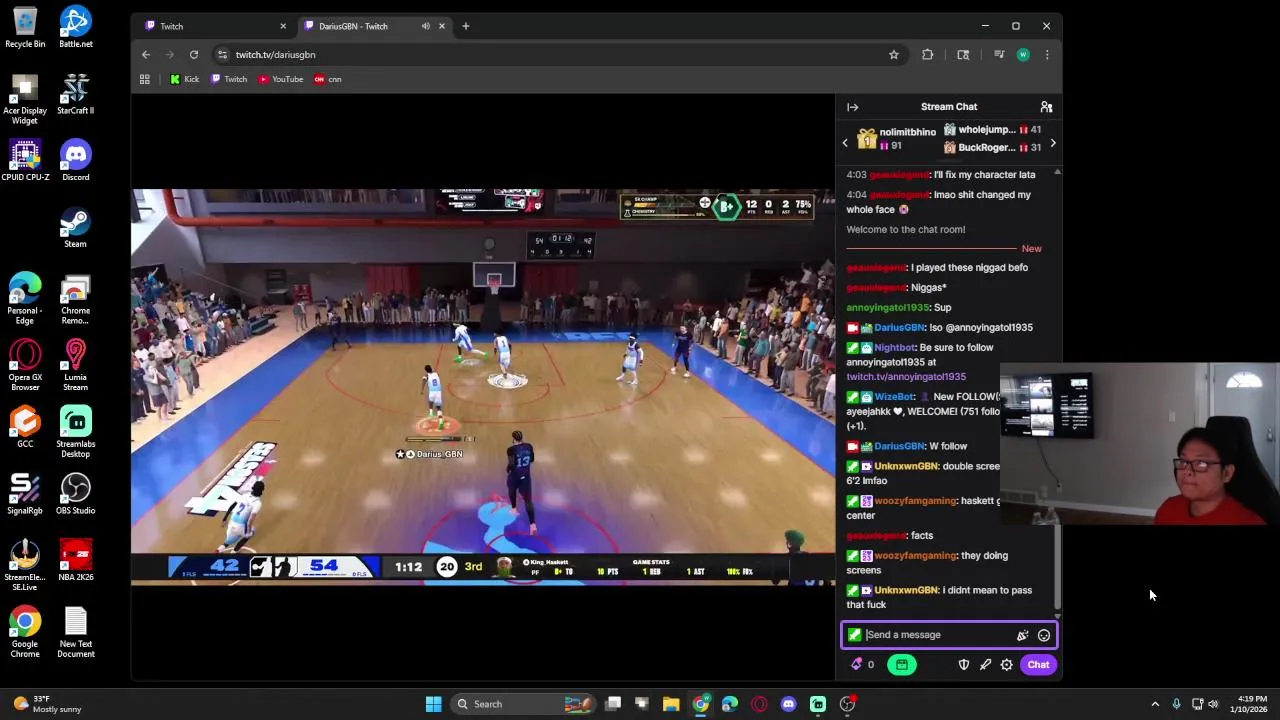The width and height of the screenshot is (1280, 720).
Task: Mute the DariusGBN tab audio
Action: tap(426, 26)
